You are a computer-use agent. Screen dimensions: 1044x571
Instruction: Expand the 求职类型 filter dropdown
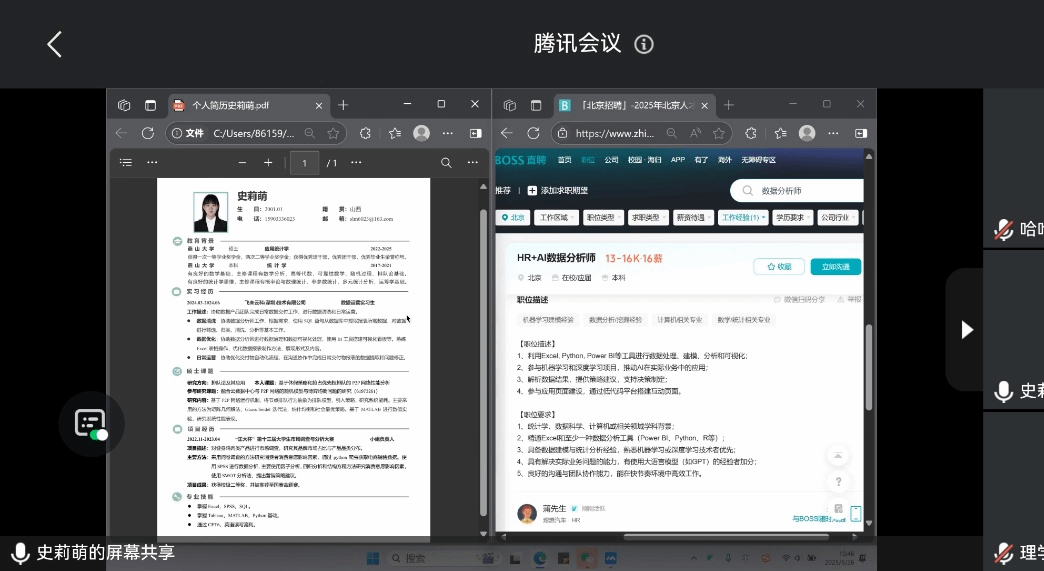point(648,218)
